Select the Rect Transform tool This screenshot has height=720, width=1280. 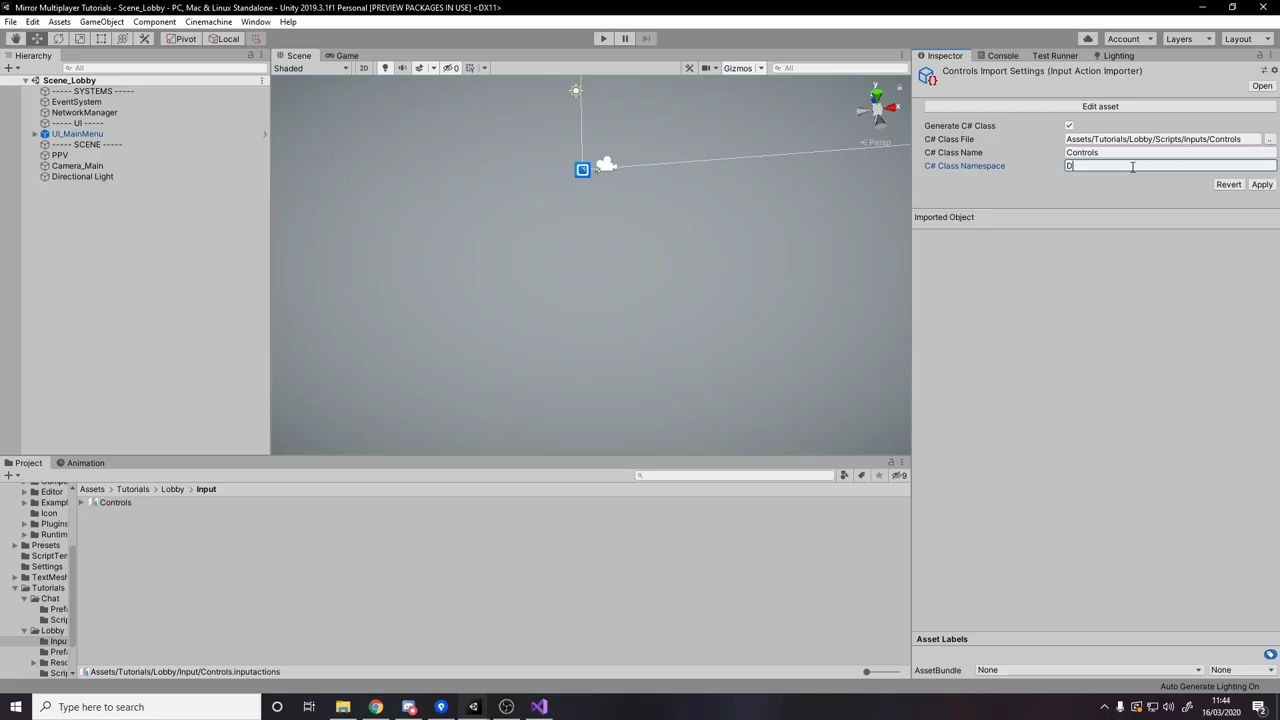101,38
